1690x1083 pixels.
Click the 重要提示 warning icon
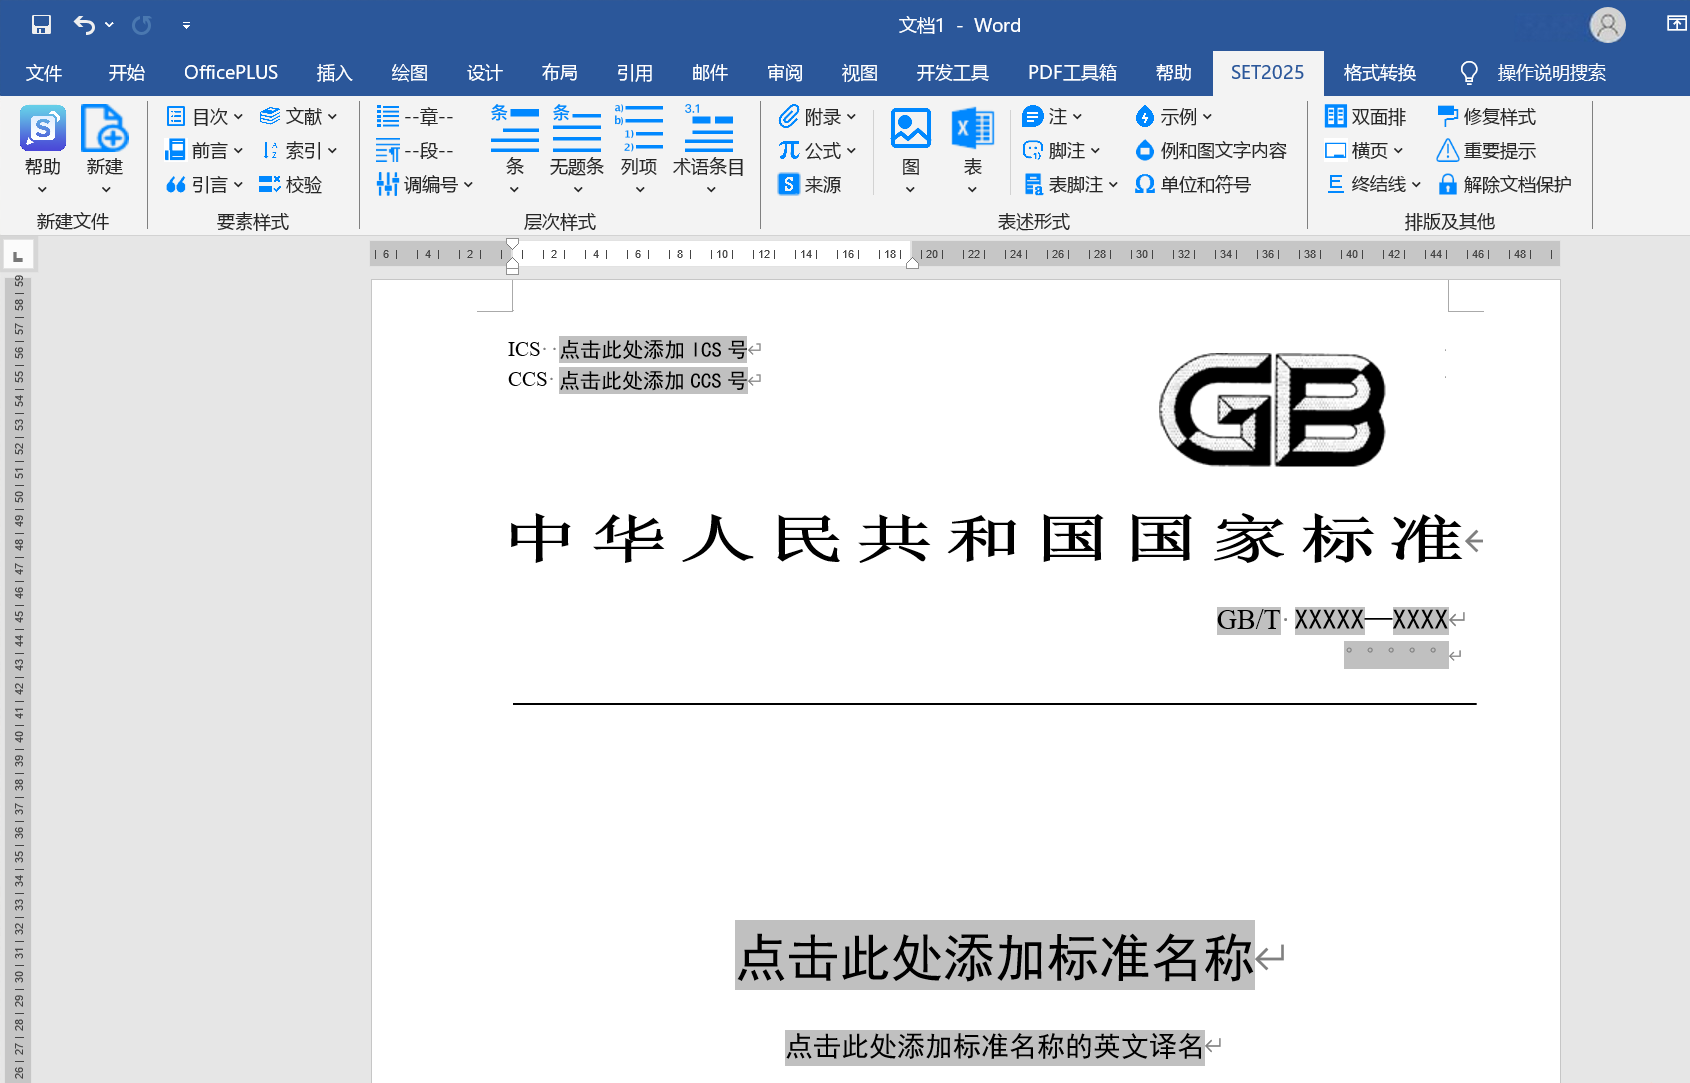click(1447, 150)
